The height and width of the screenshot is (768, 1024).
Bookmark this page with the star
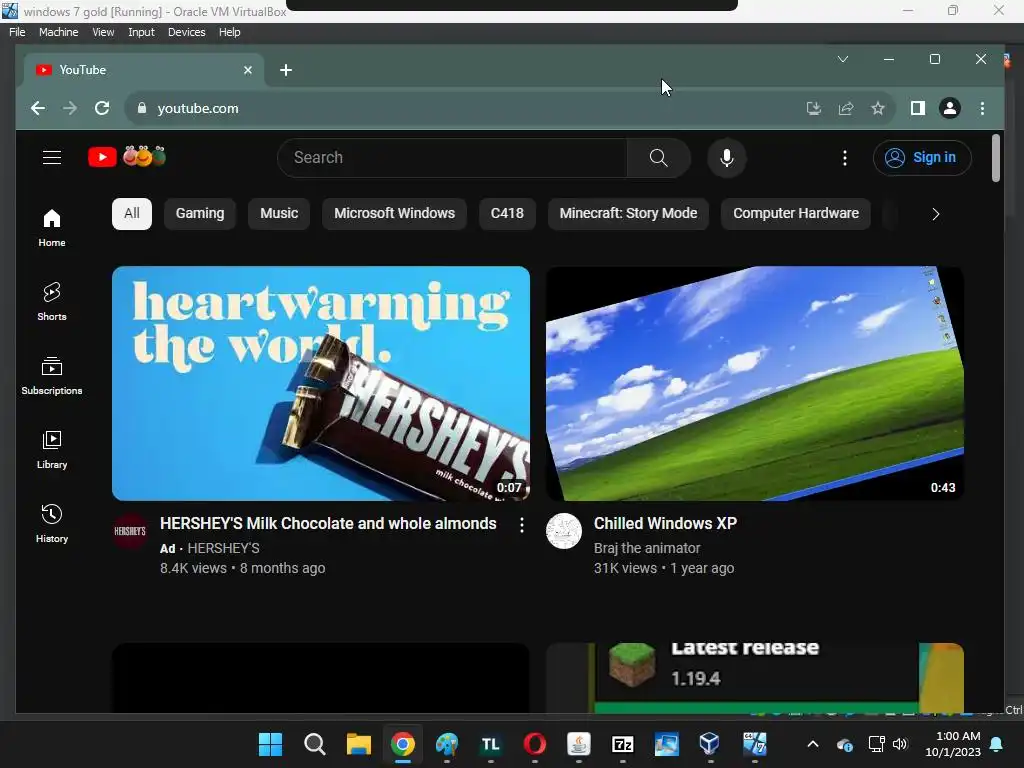[x=878, y=108]
